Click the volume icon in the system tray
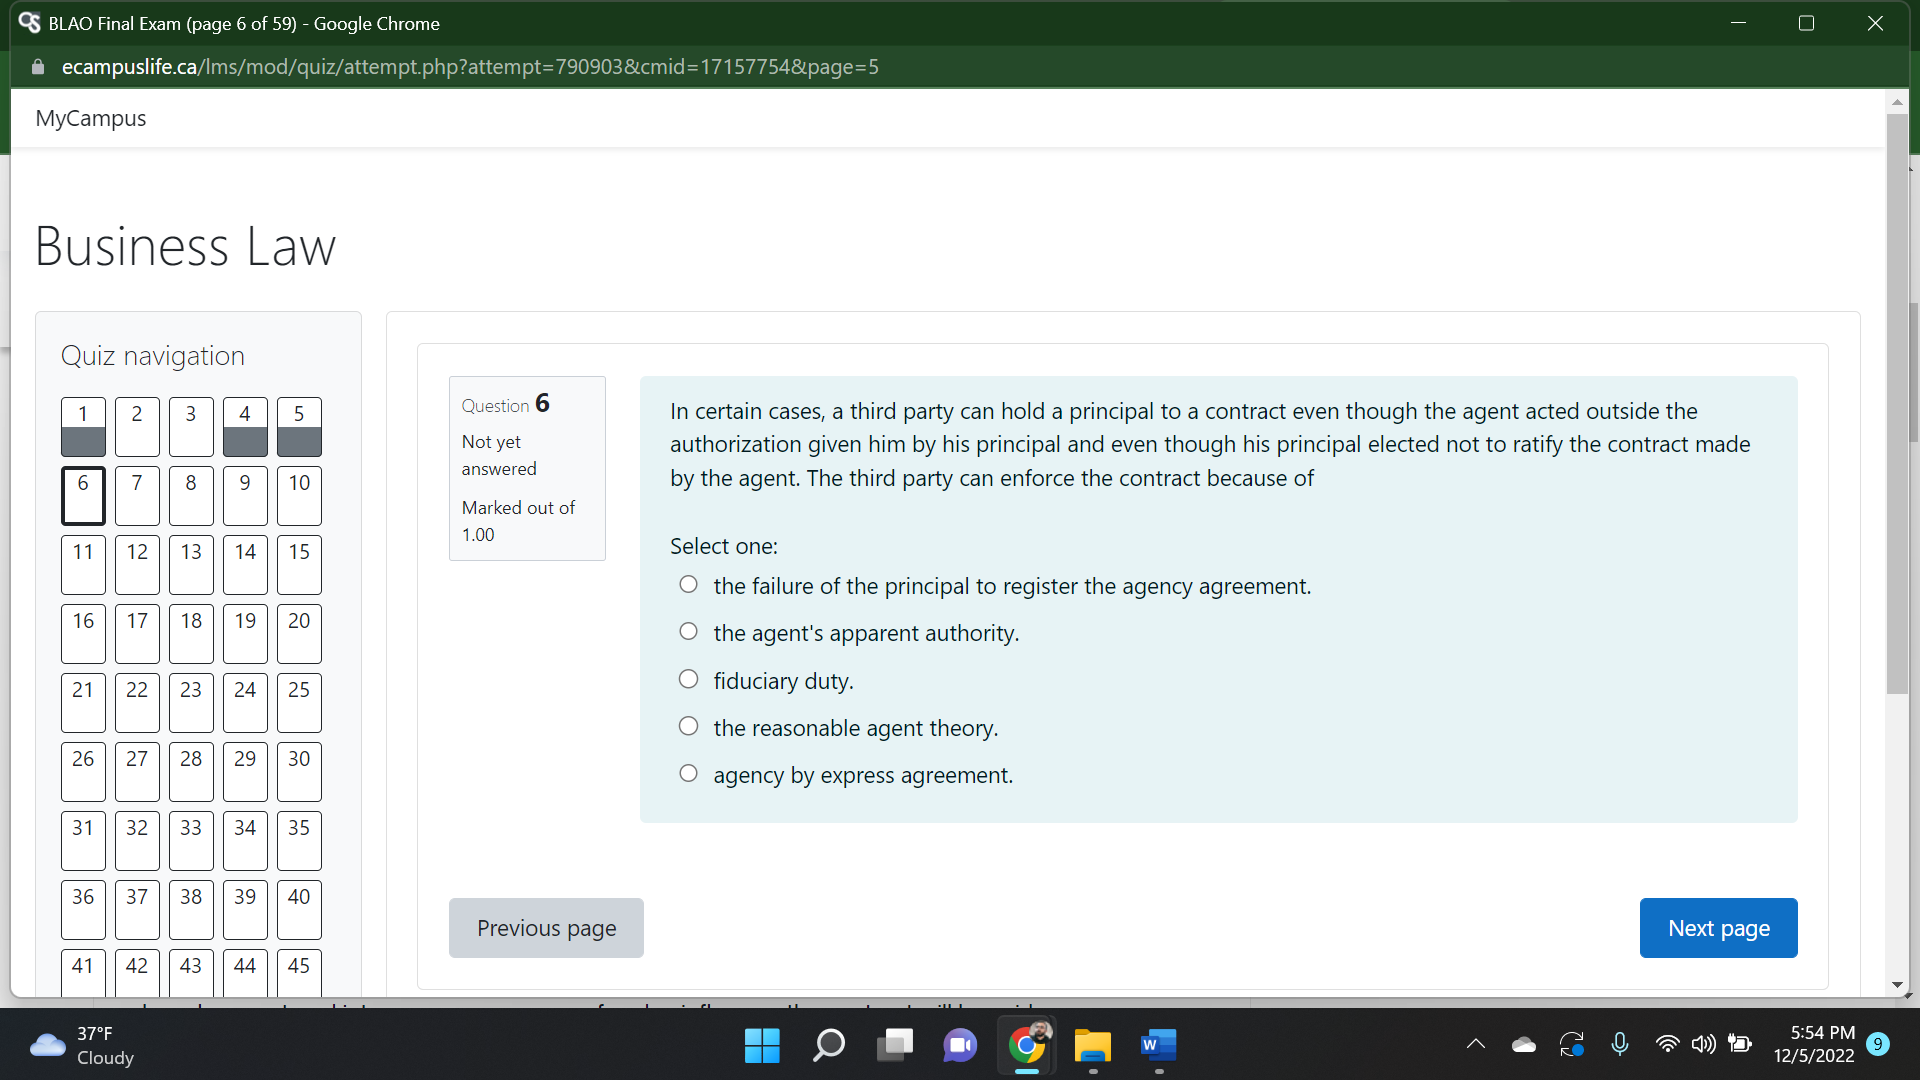Image resolution: width=1920 pixels, height=1080 pixels. [x=1704, y=1046]
